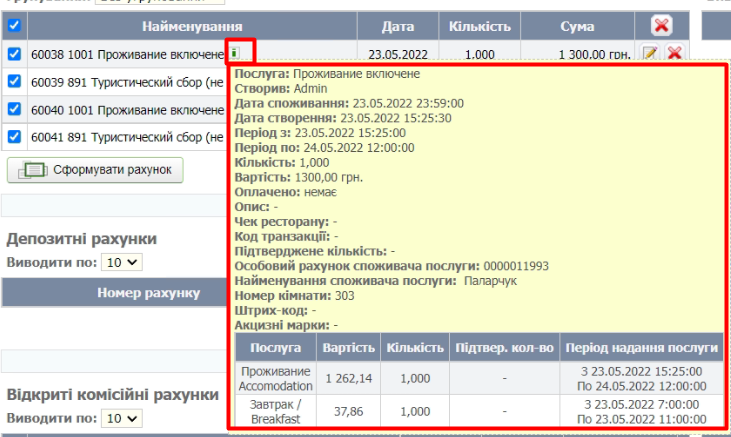Click the Сума column header
Viewport: 731px width, 437px height.
tap(577, 26)
